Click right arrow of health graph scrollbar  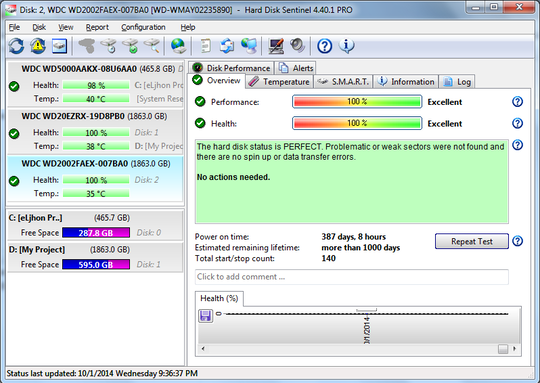tap(514, 349)
